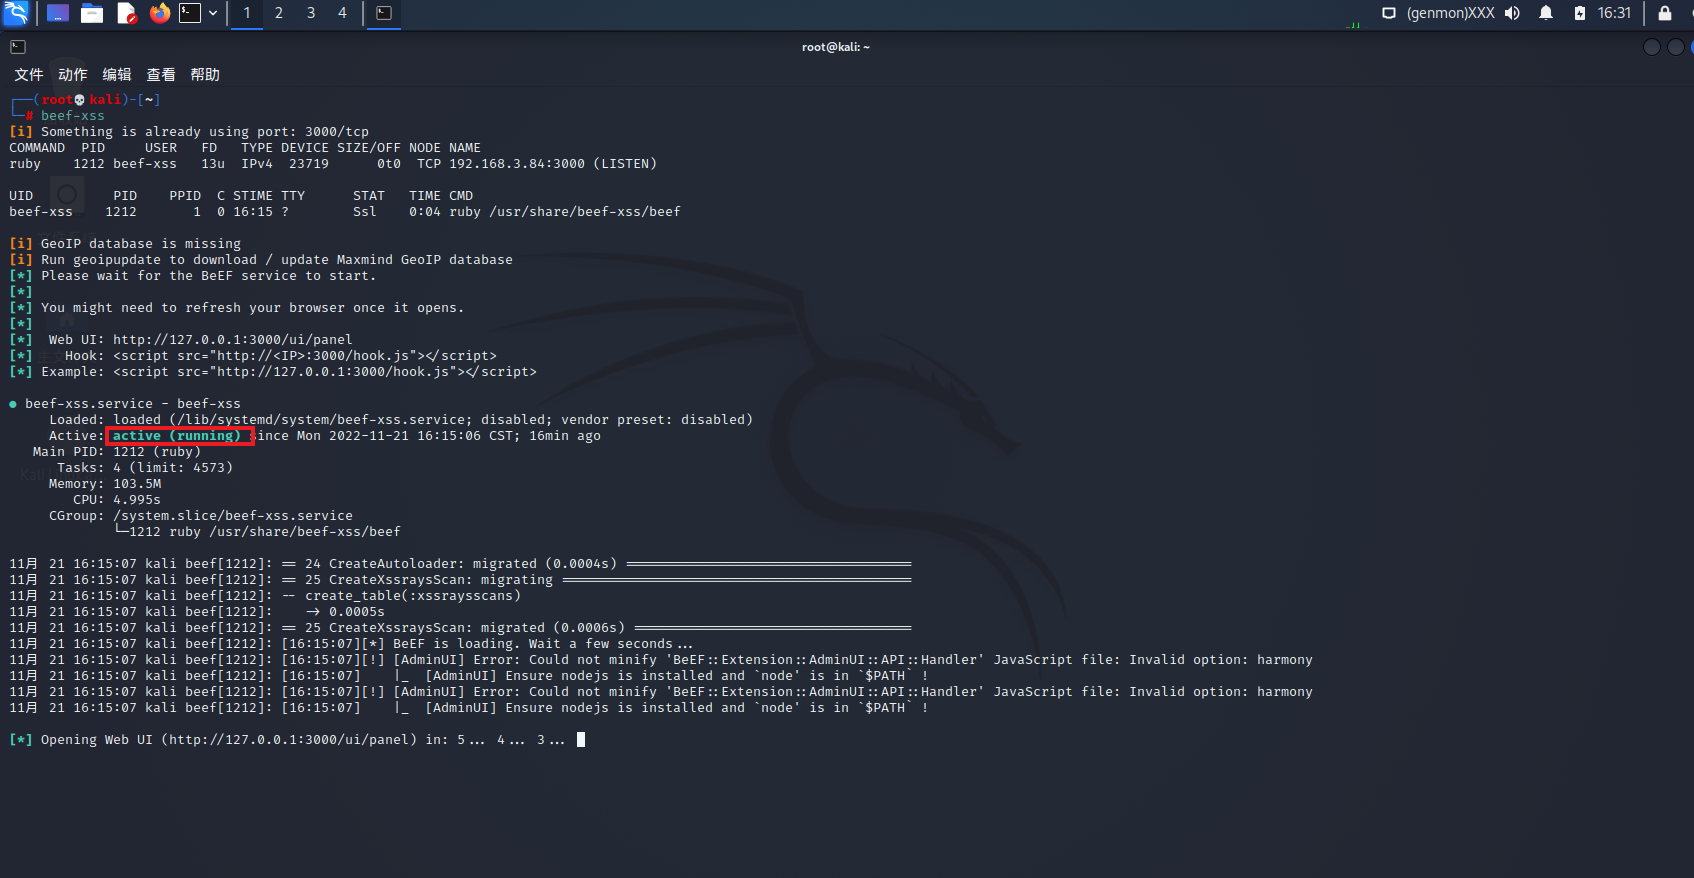Click "25 CreateXssraysScan: migrating" log entry
The width and height of the screenshot is (1694, 878).
click(x=429, y=580)
